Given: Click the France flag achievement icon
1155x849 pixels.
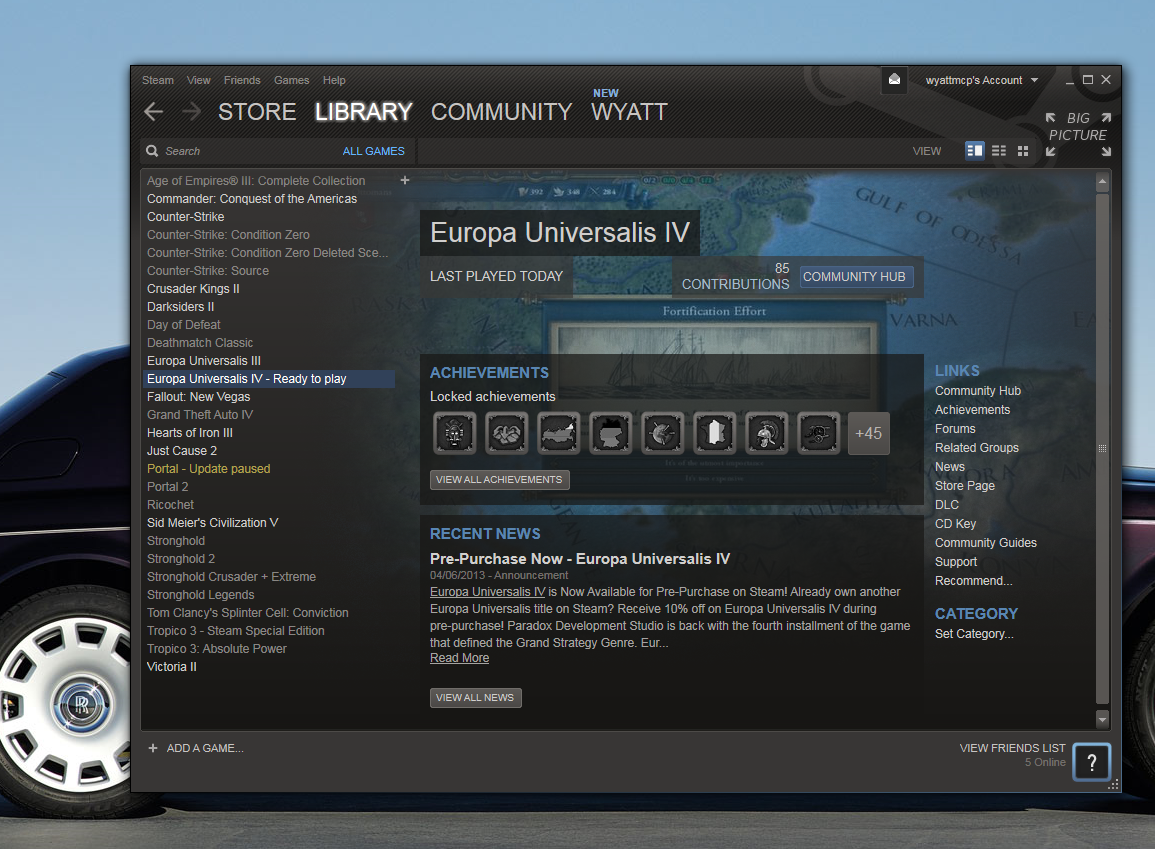Looking at the screenshot, I should [x=714, y=433].
